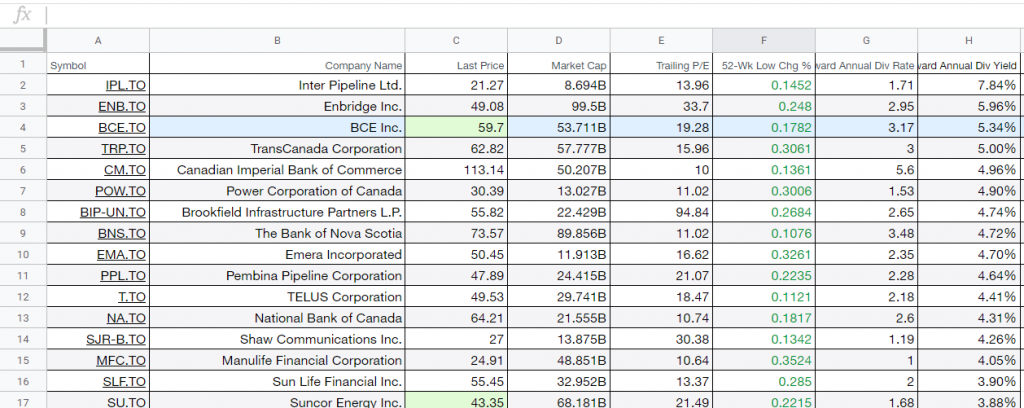
Task: Select the BCE Inc. company cell
Action: coord(277,127)
